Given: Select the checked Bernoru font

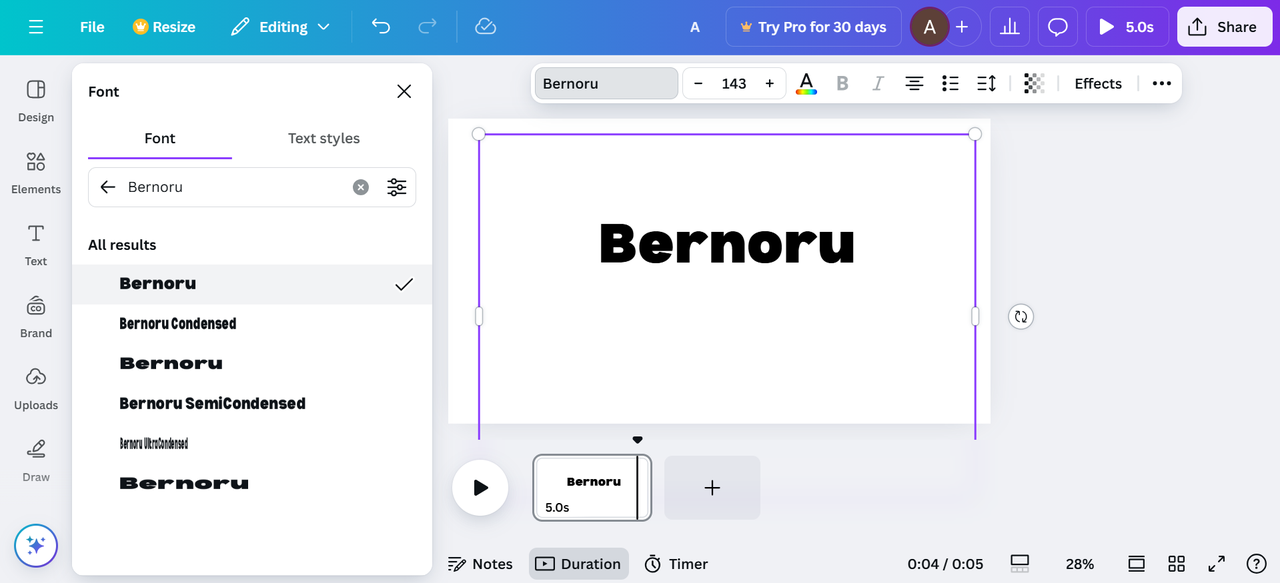Looking at the screenshot, I should pyautogui.click(x=252, y=284).
